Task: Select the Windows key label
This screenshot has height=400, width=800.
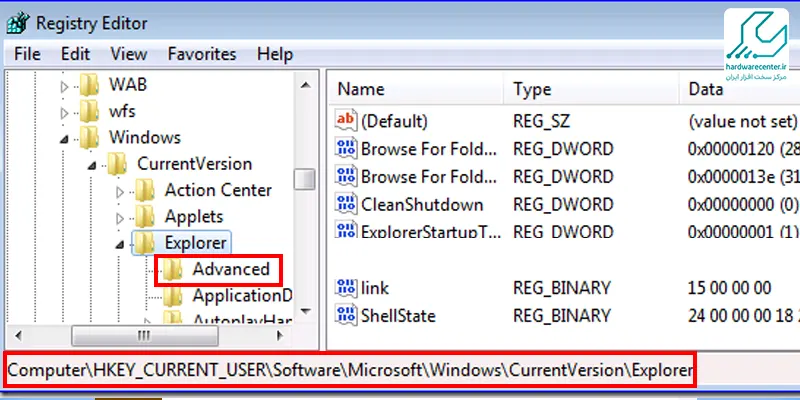Action: [x=145, y=137]
